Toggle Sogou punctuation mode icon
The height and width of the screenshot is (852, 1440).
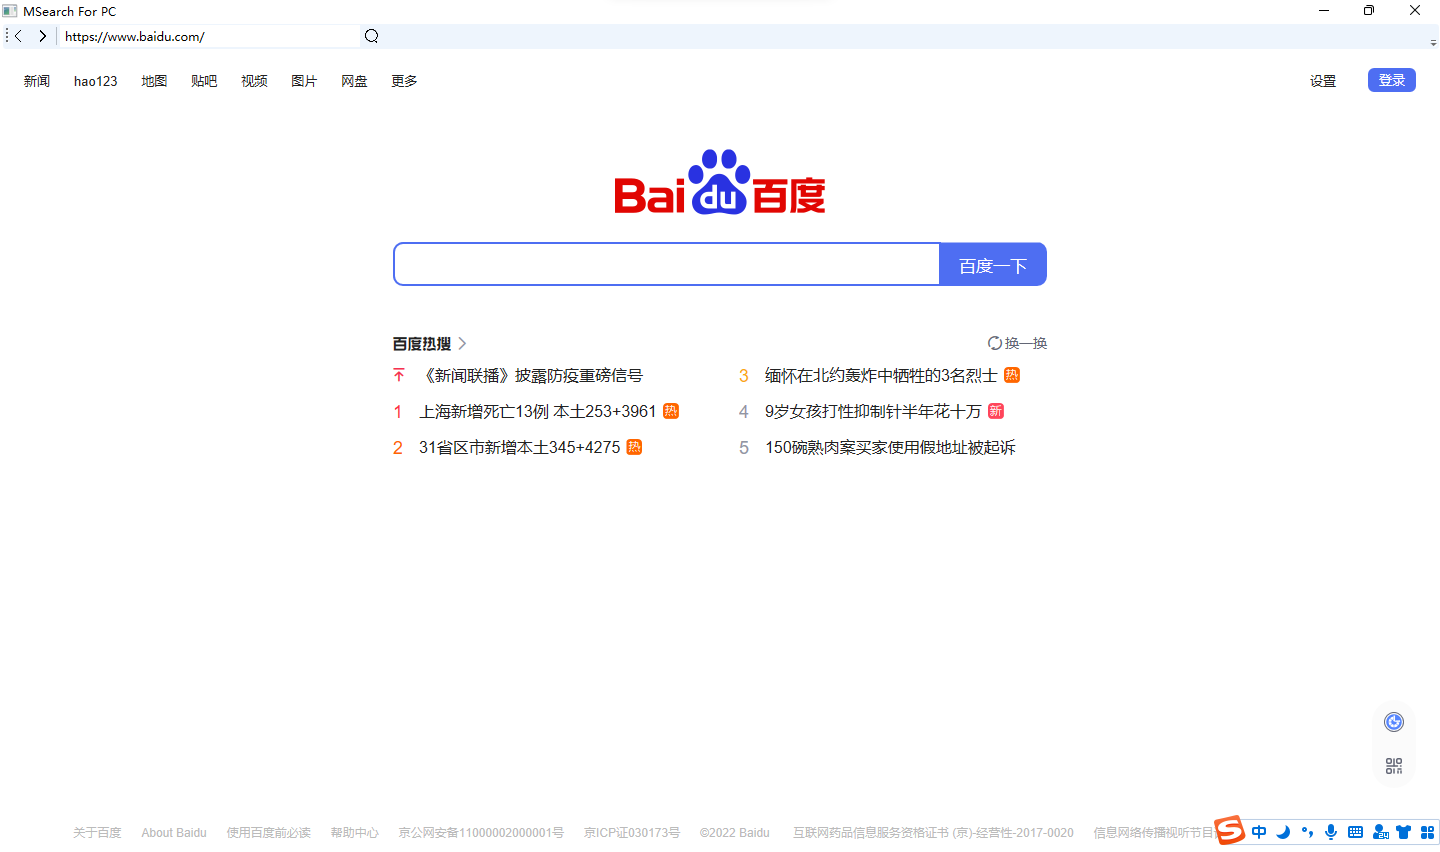[1307, 832]
